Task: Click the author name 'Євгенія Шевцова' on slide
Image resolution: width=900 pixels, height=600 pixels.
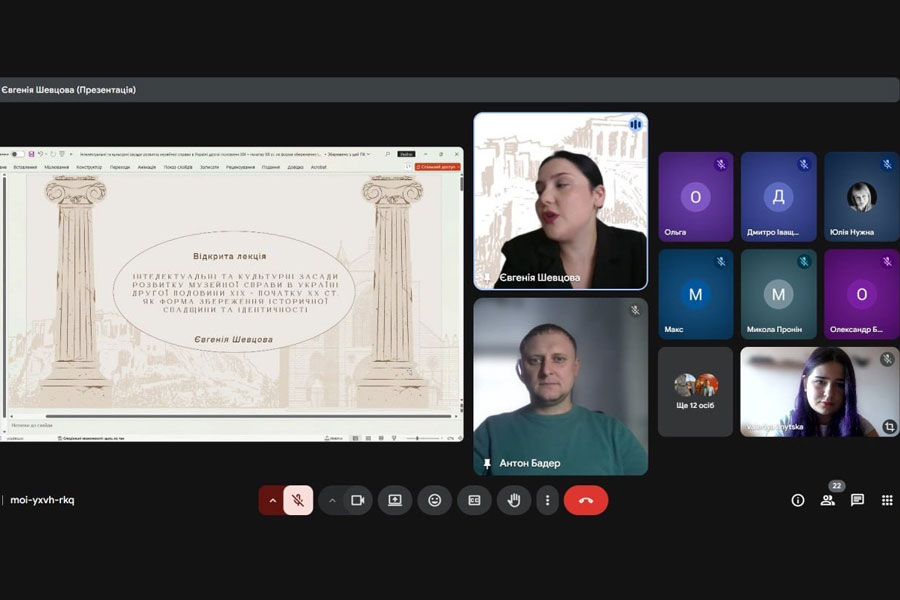Action: [234, 339]
